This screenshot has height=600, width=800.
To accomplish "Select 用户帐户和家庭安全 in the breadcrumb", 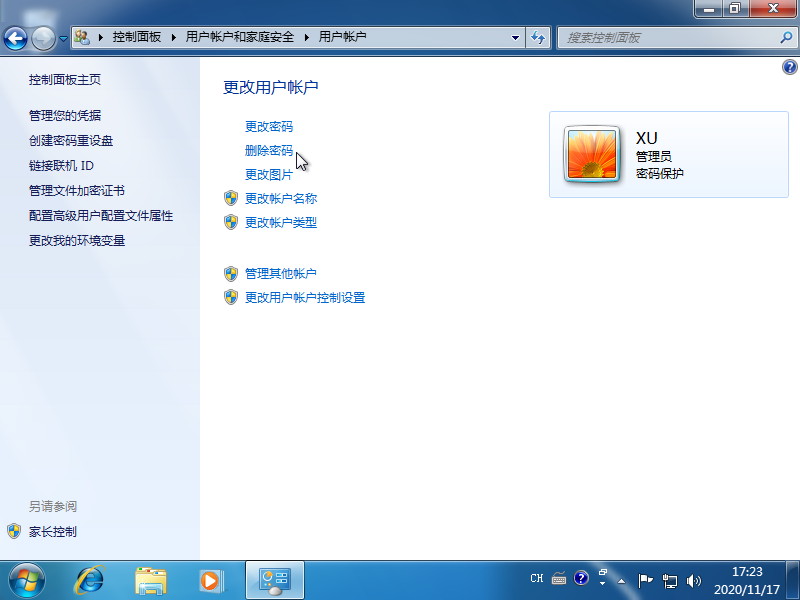I will point(237,38).
